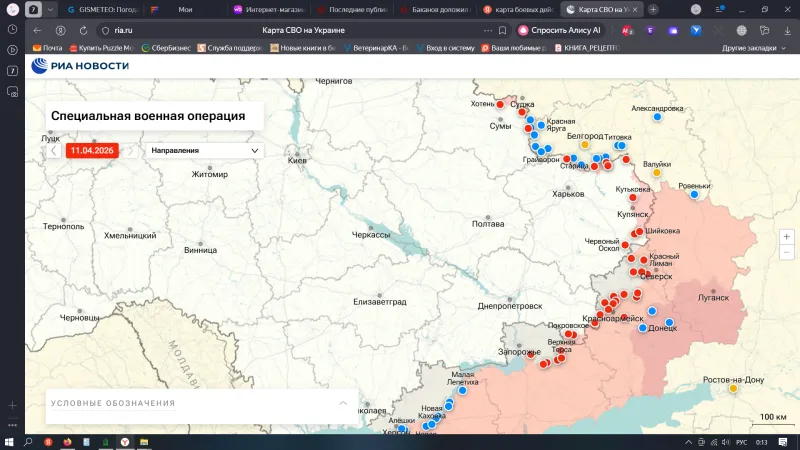The width and height of the screenshot is (800, 450).
Task: Go to previous date with left arrow
Action: point(55,151)
